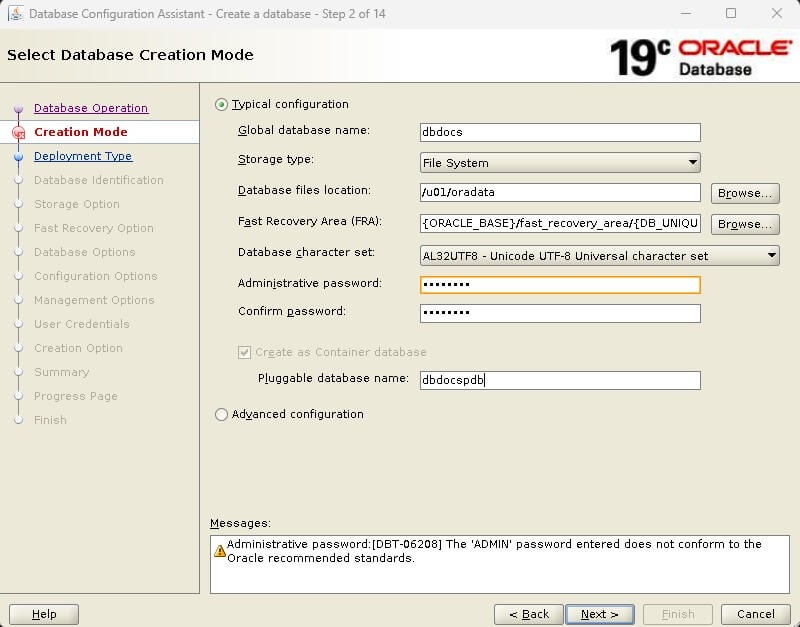The width and height of the screenshot is (800, 627).
Task: Click the Global database name field
Action: [x=560, y=132]
